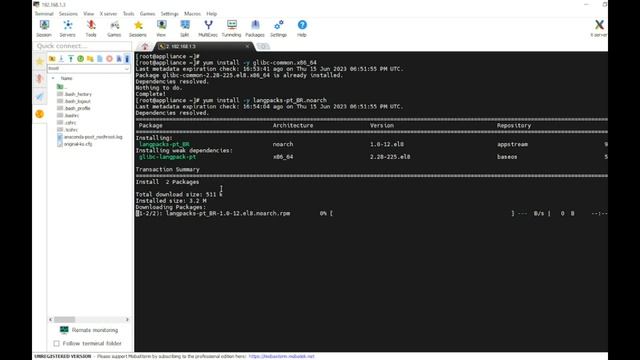Enable MultiExec mode from toolbar
This screenshot has width=640, height=360.
208,29
